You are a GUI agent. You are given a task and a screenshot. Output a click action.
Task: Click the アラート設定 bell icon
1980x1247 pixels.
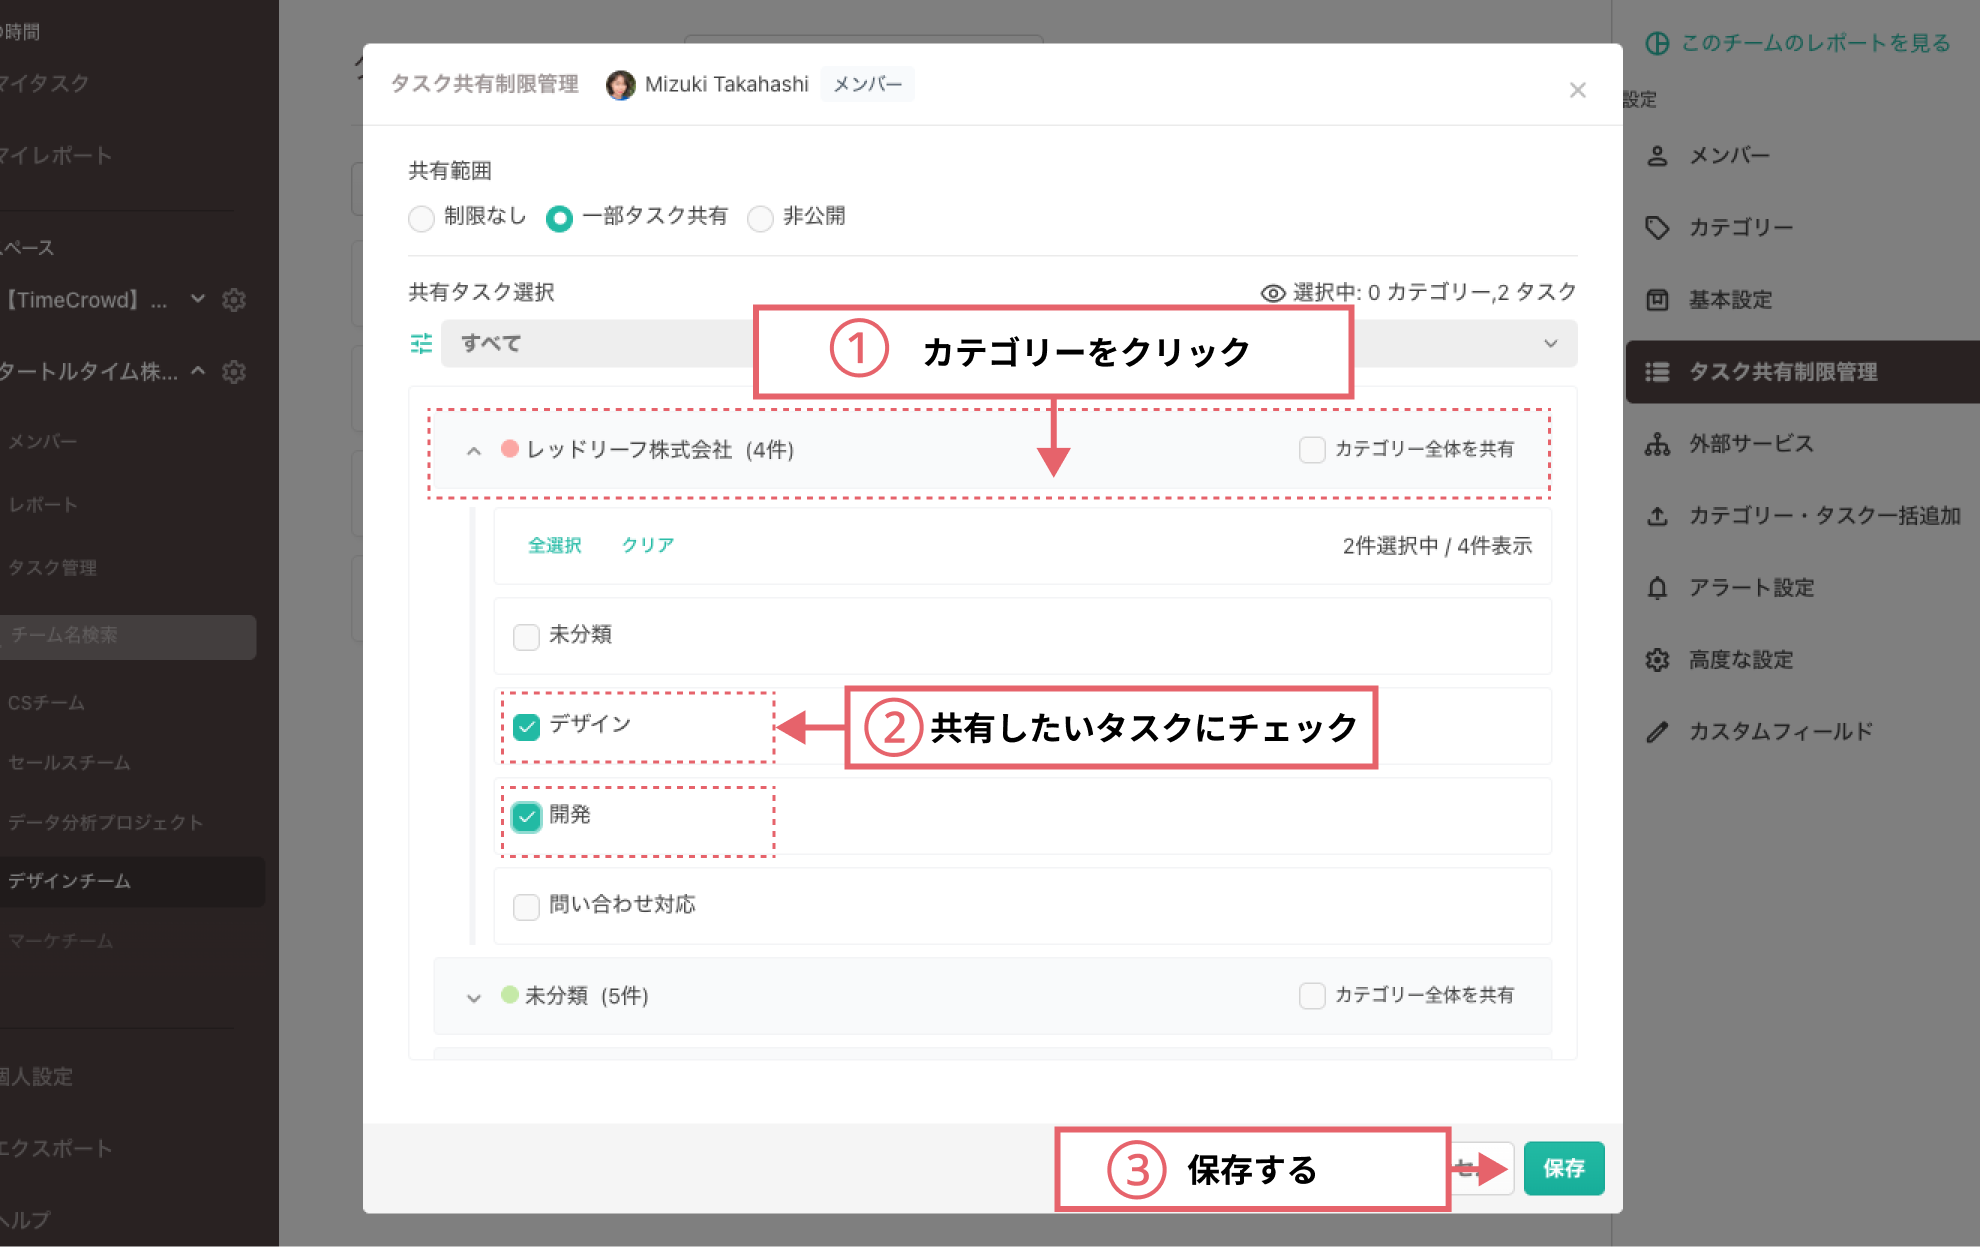point(1657,588)
